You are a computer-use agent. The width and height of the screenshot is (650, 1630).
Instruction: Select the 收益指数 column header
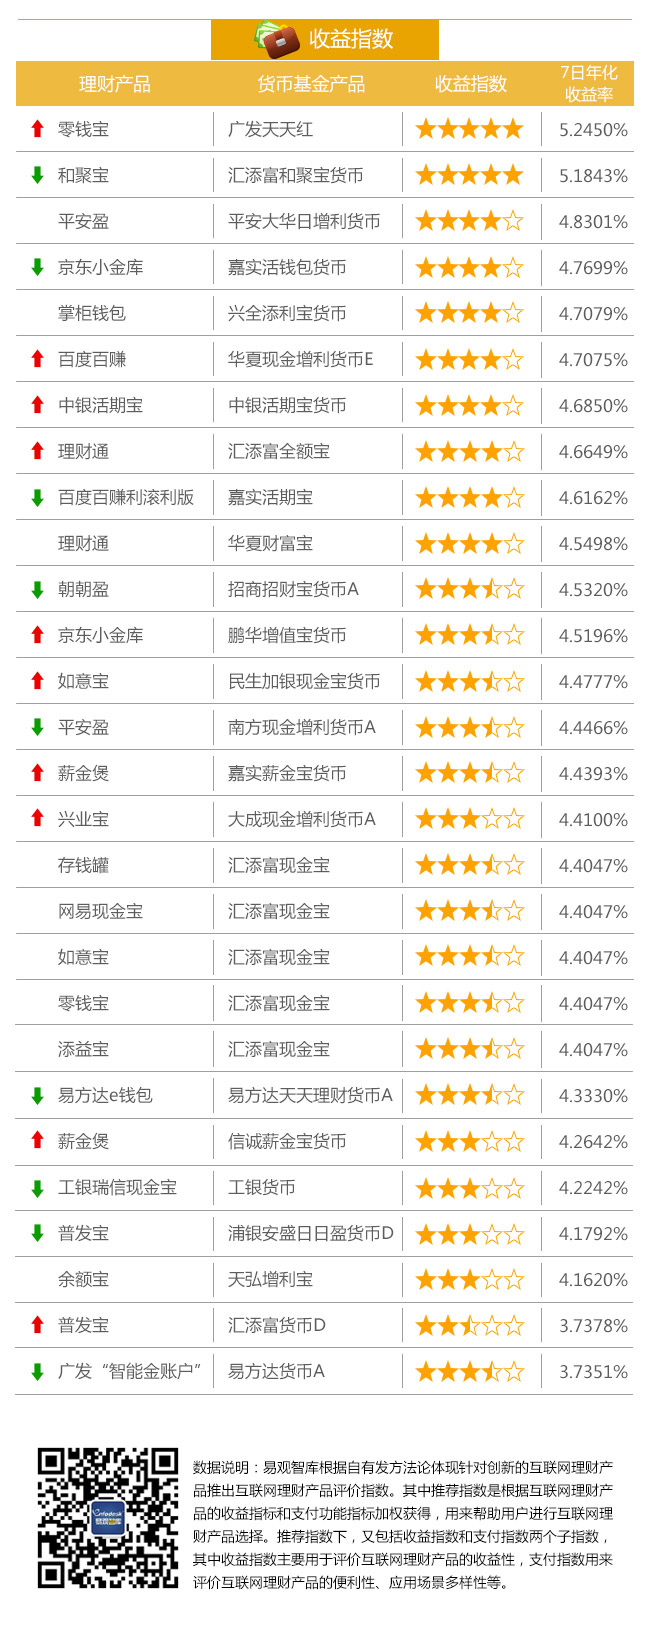click(471, 84)
